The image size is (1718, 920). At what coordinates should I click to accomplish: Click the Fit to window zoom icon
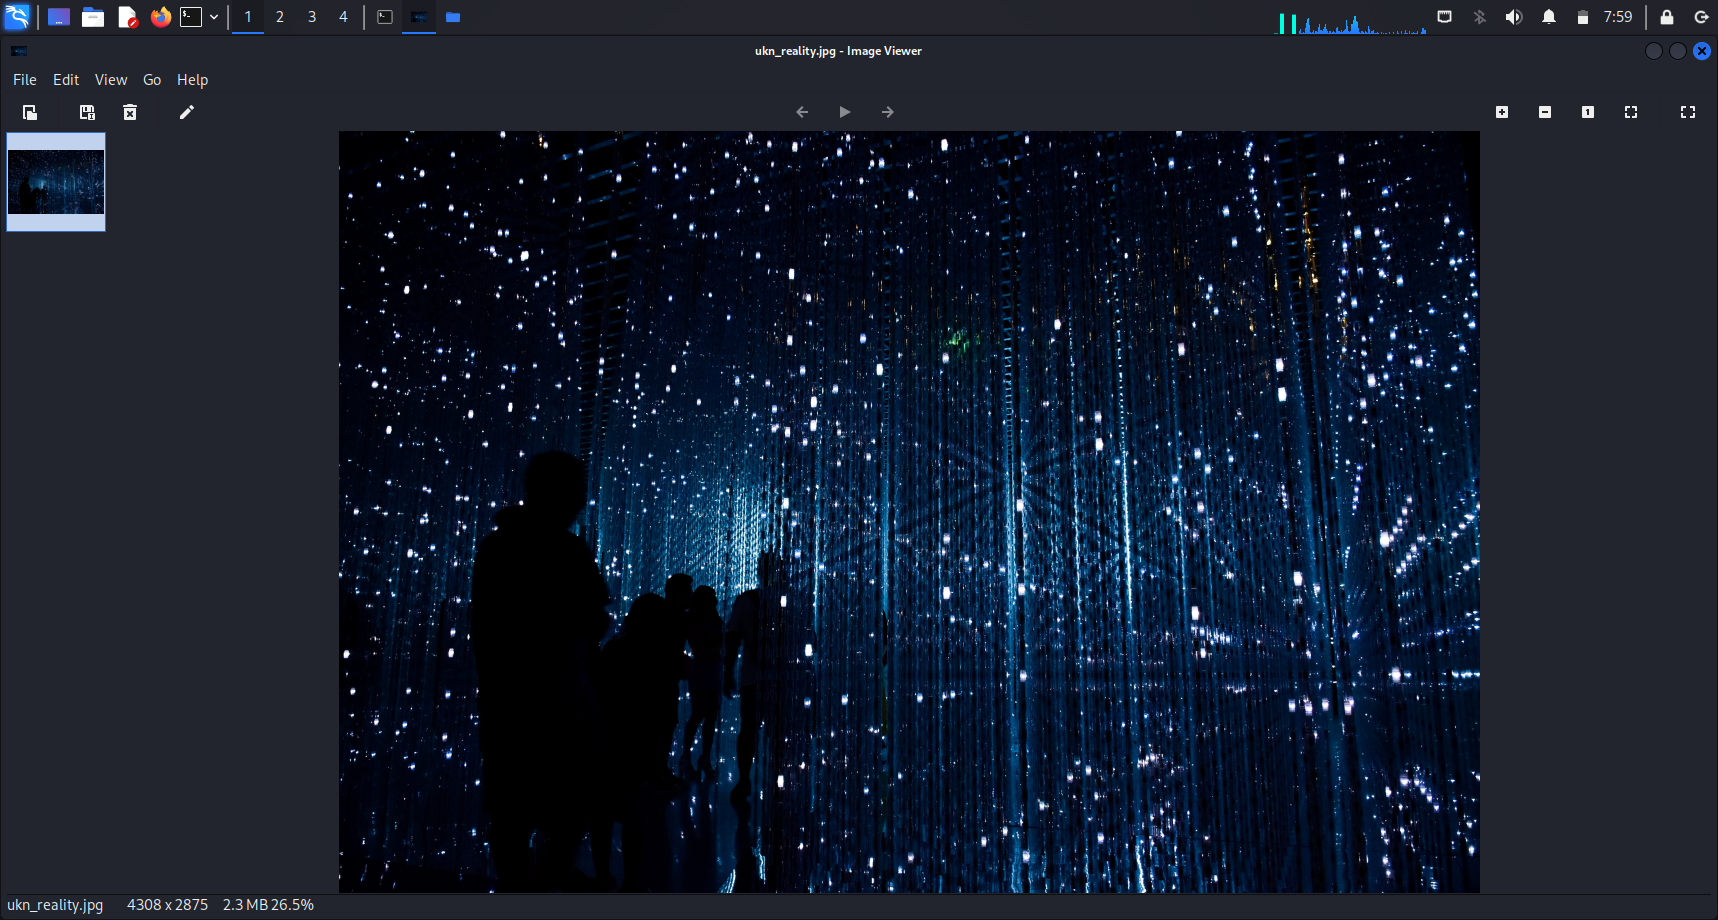[x=1631, y=112]
